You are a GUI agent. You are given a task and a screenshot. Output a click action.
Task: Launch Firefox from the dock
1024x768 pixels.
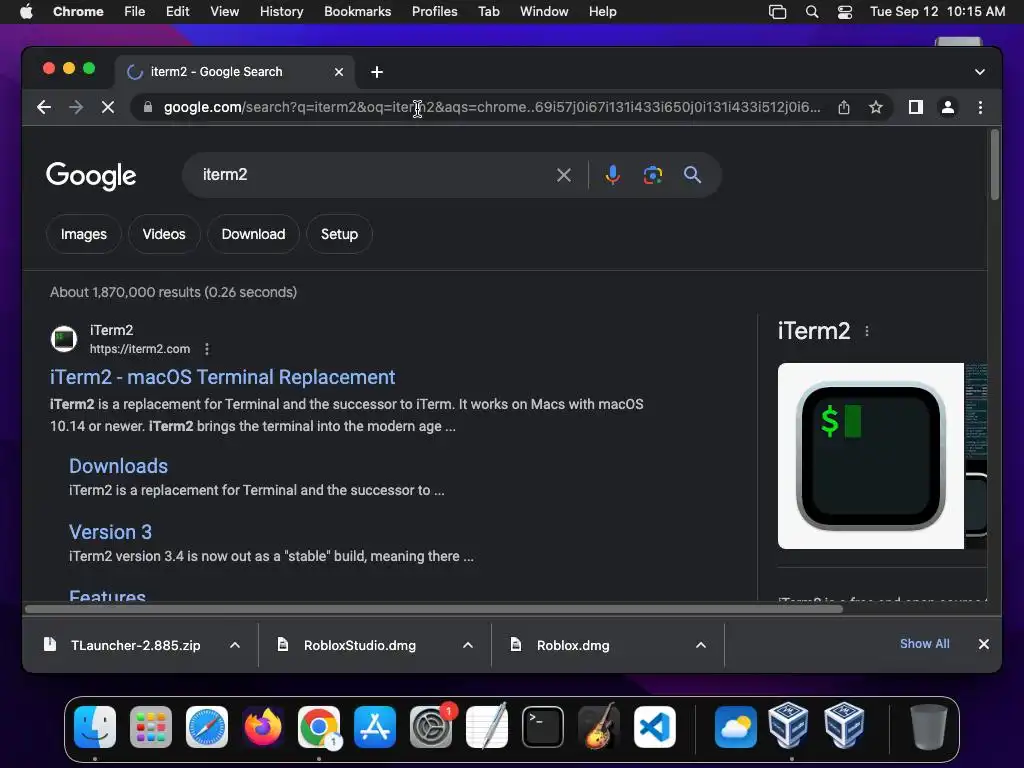263,727
